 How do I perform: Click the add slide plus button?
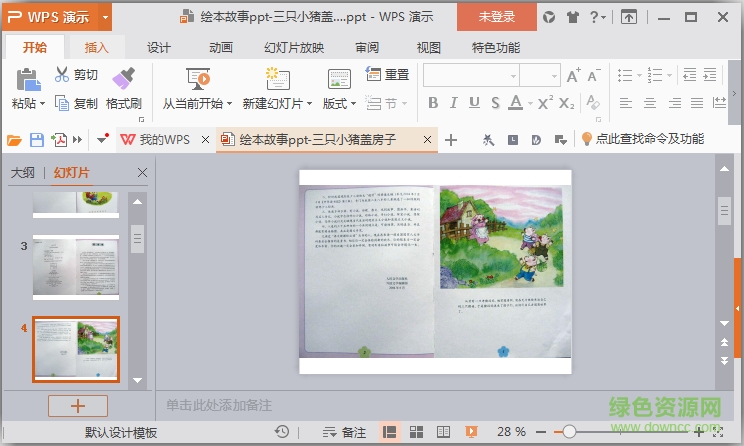(x=78, y=406)
